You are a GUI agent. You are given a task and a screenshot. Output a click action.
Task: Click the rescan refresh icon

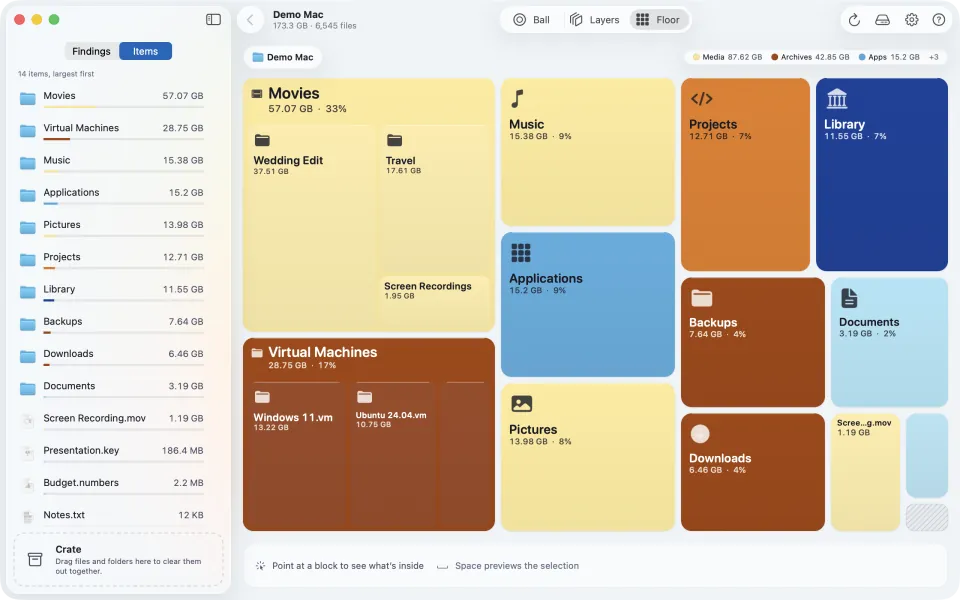point(854,20)
